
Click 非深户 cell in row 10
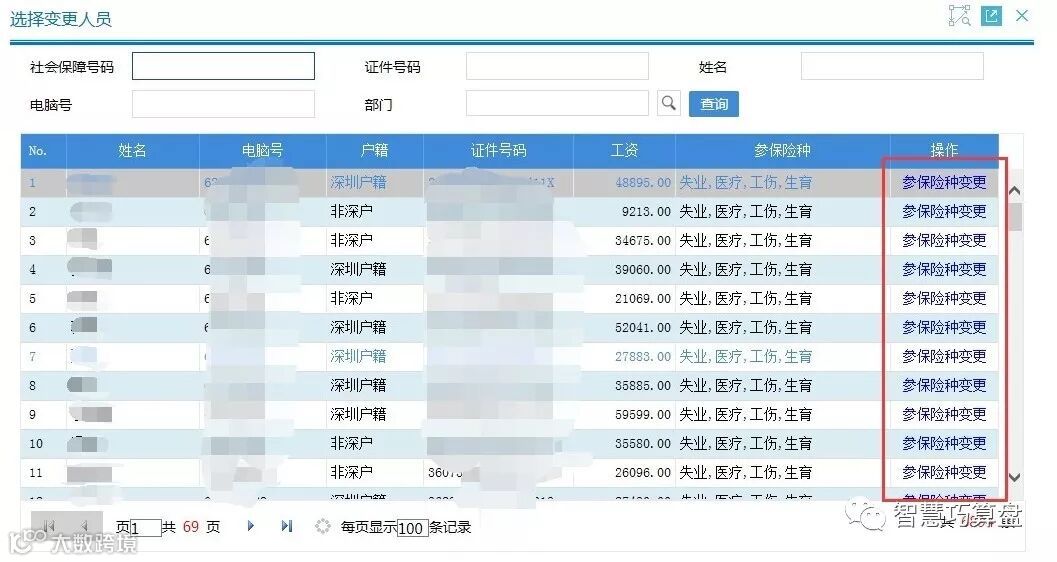[351, 443]
